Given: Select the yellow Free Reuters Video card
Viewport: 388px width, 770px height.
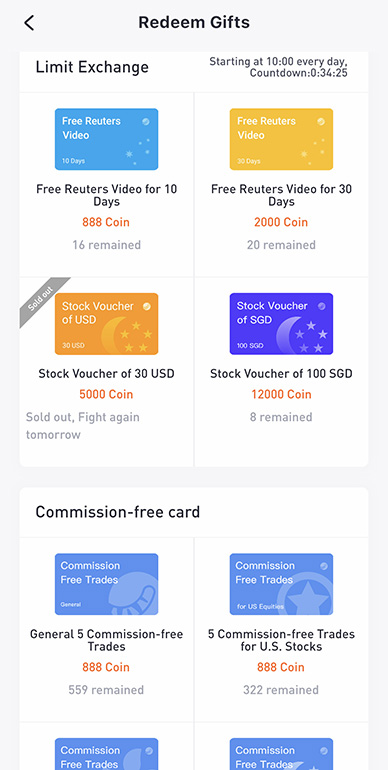Looking at the screenshot, I should (x=281, y=139).
